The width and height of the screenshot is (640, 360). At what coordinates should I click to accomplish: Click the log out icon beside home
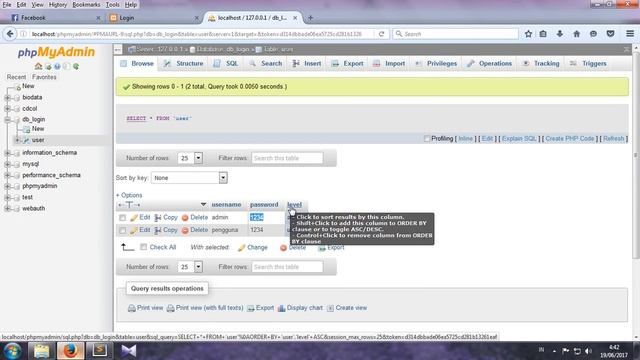(48, 66)
